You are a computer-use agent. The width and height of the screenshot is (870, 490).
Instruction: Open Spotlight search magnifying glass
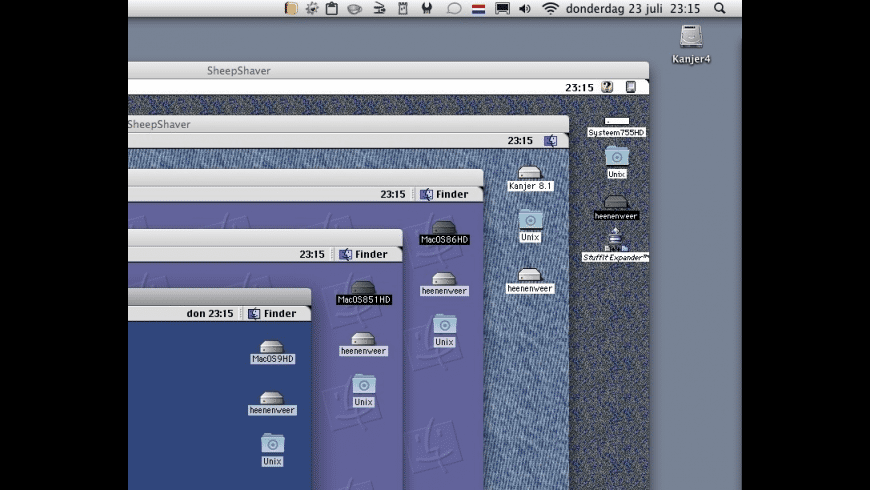tap(720, 8)
